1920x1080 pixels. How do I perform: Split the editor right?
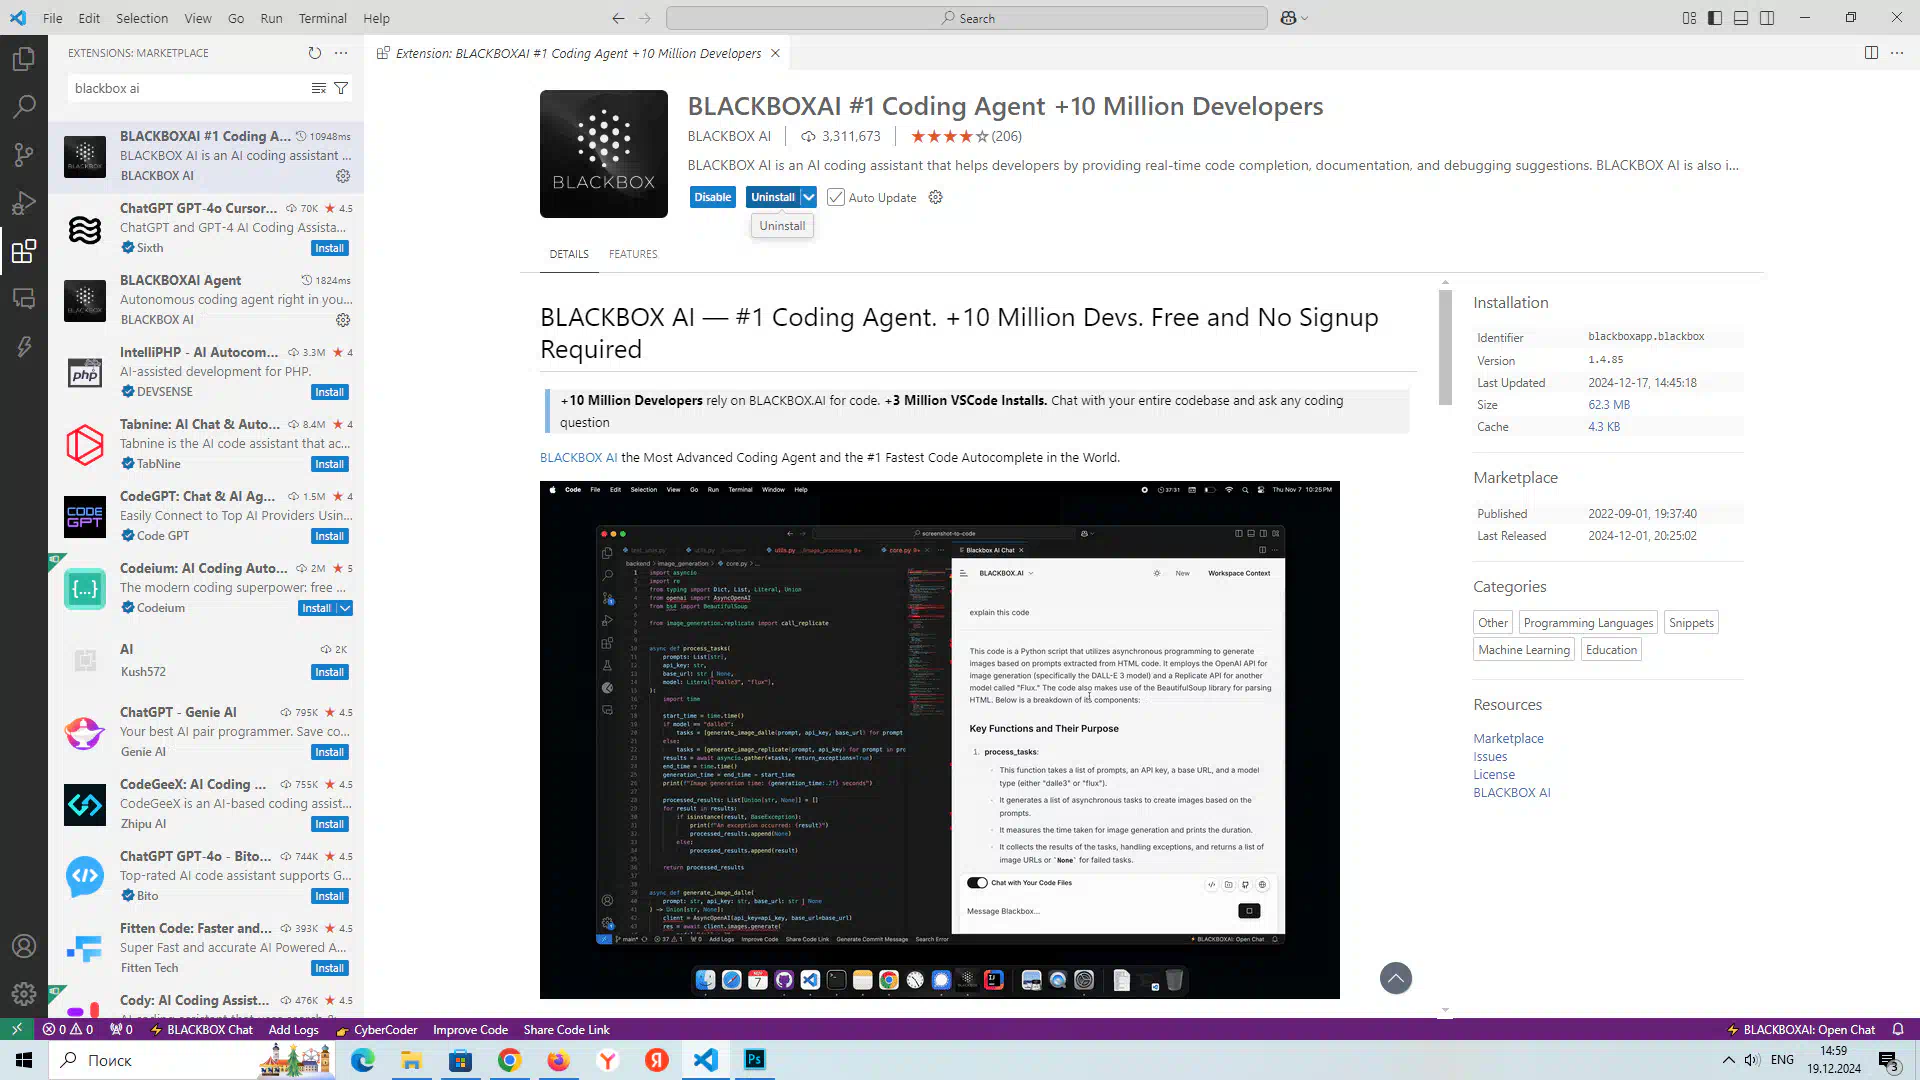(1871, 53)
